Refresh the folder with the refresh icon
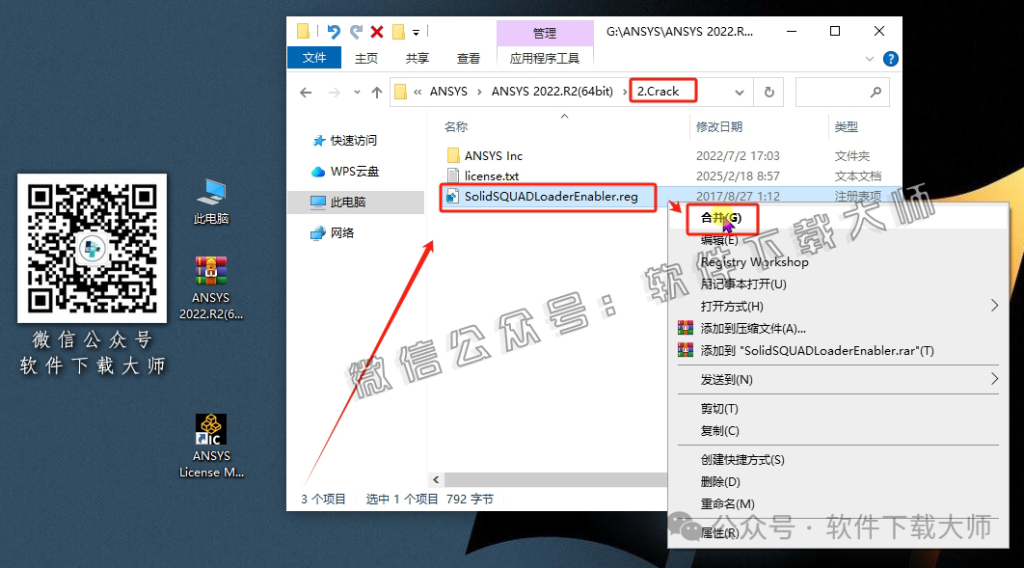Viewport: 1024px width, 568px height. [769, 93]
